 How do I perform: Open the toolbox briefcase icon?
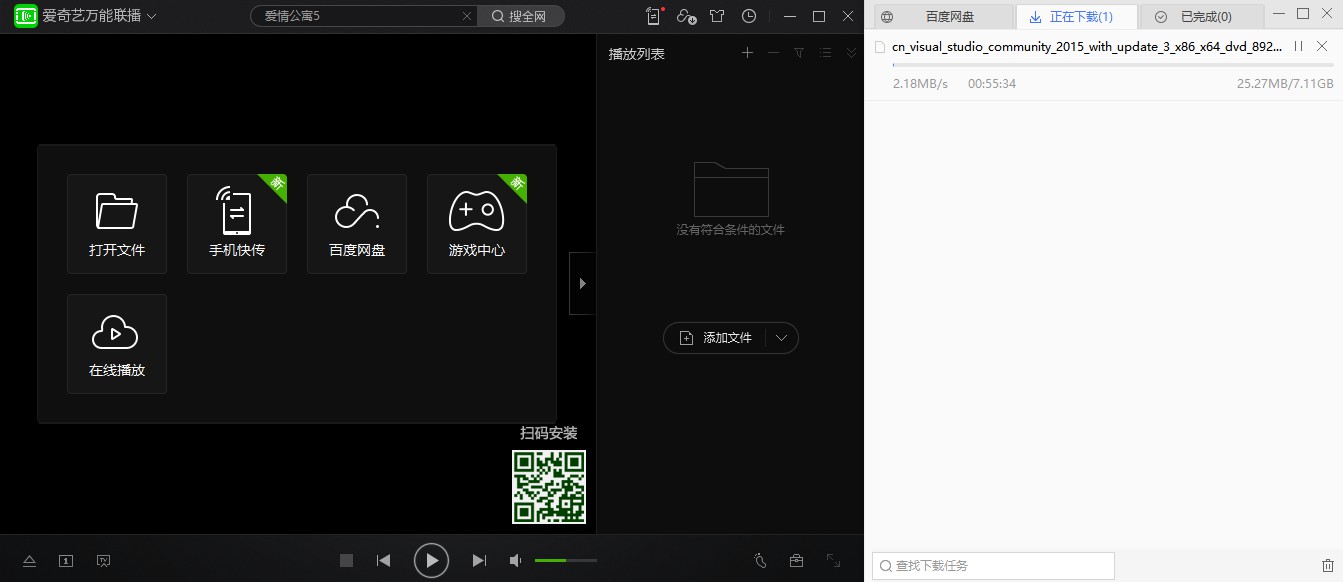click(796, 561)
